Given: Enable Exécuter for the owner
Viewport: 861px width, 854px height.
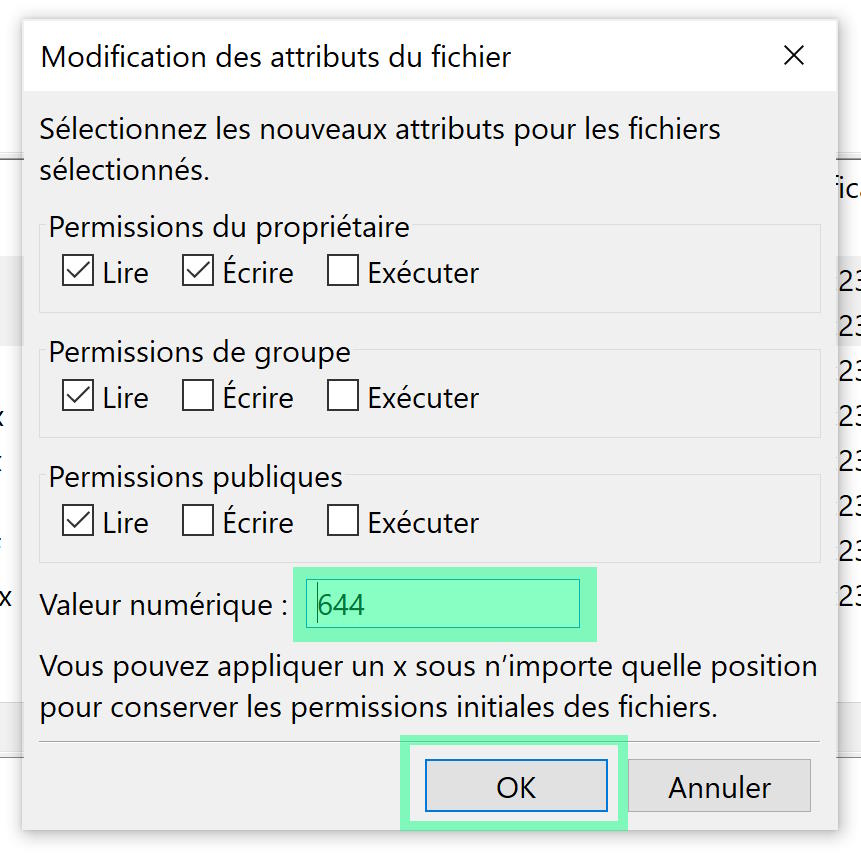Looking at the screenshot, I should click(x=342, y=272).
